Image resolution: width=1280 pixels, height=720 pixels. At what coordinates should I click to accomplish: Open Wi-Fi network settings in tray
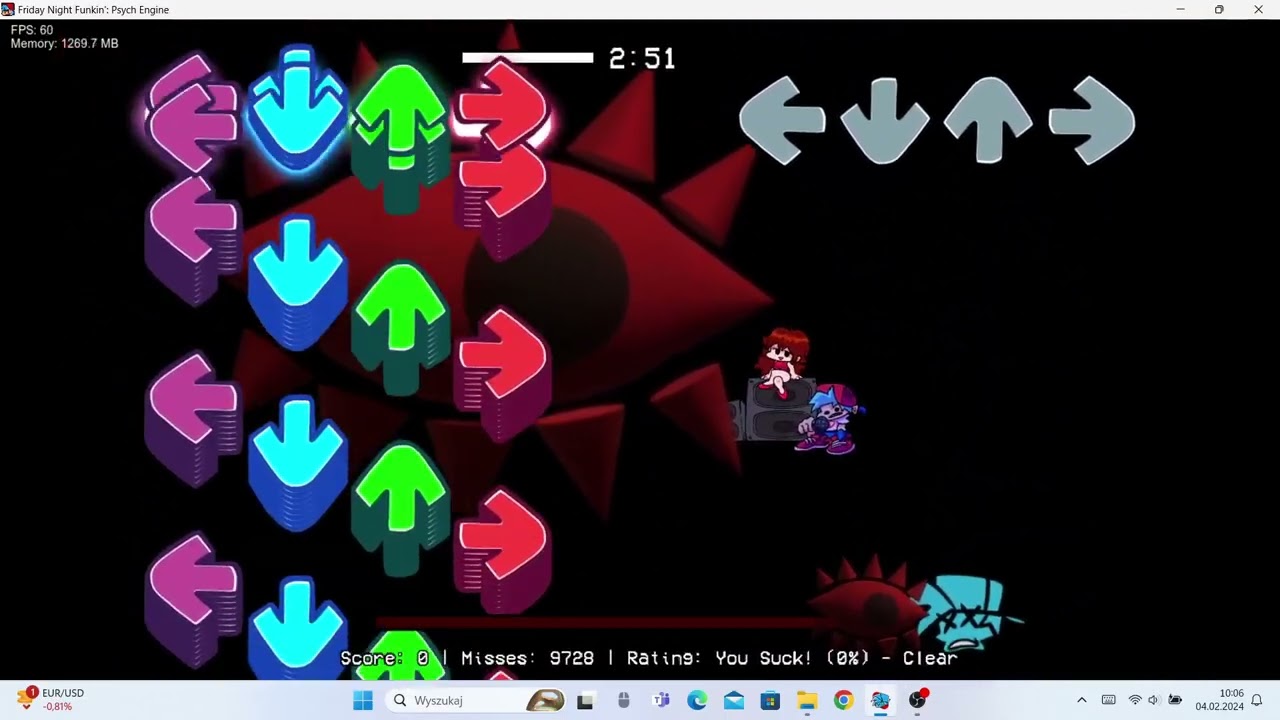[x=1135, y=700]
